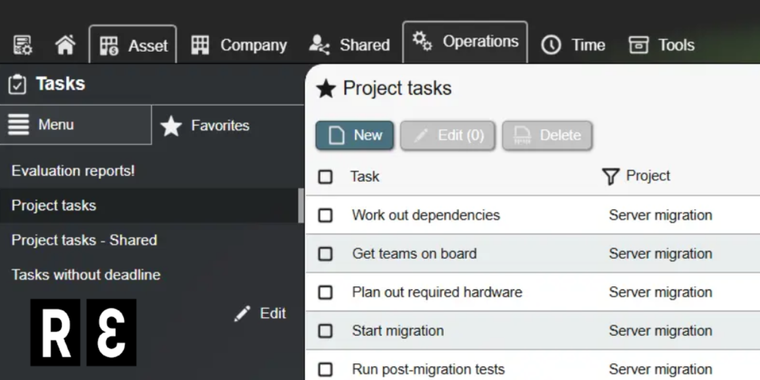760x380 pixels.
Task: Tick the select-all checkbox in header
Action: point(325,177)
